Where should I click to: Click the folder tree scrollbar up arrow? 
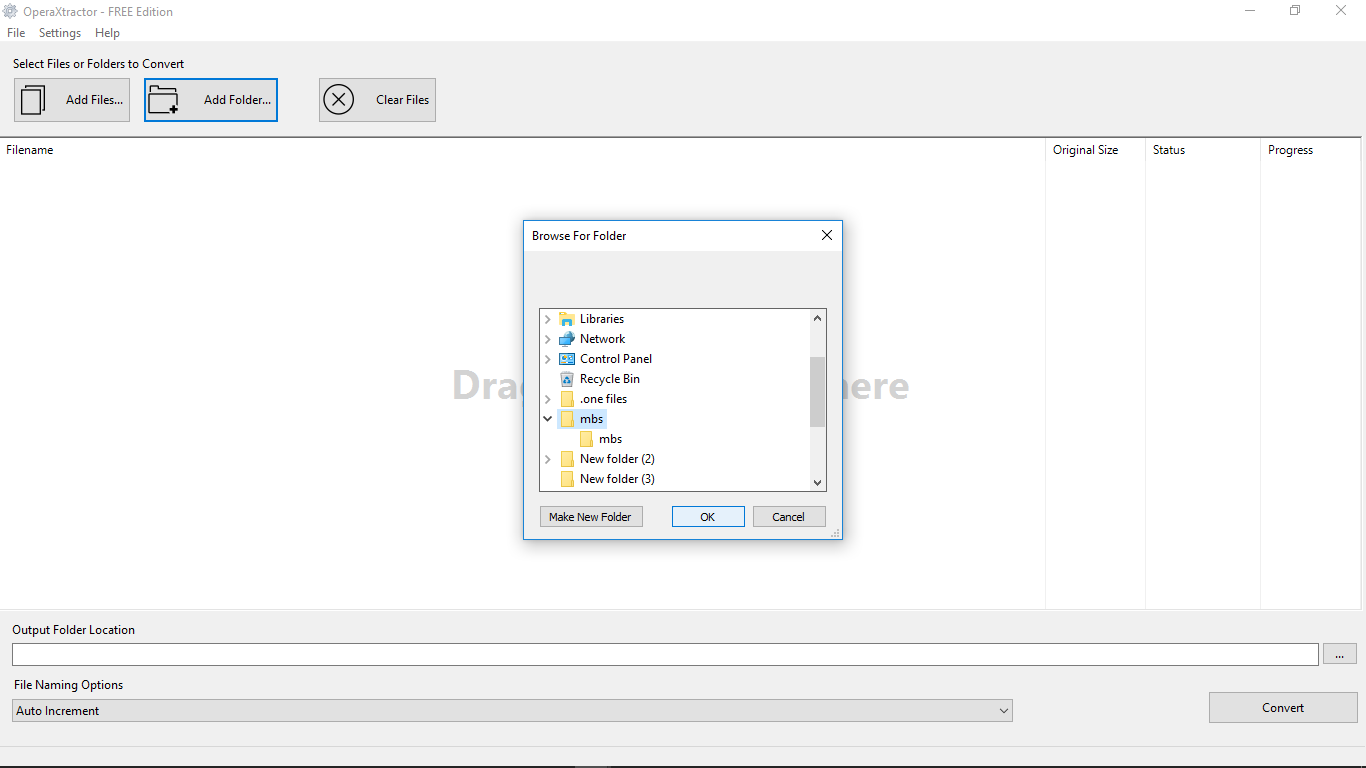818,319
